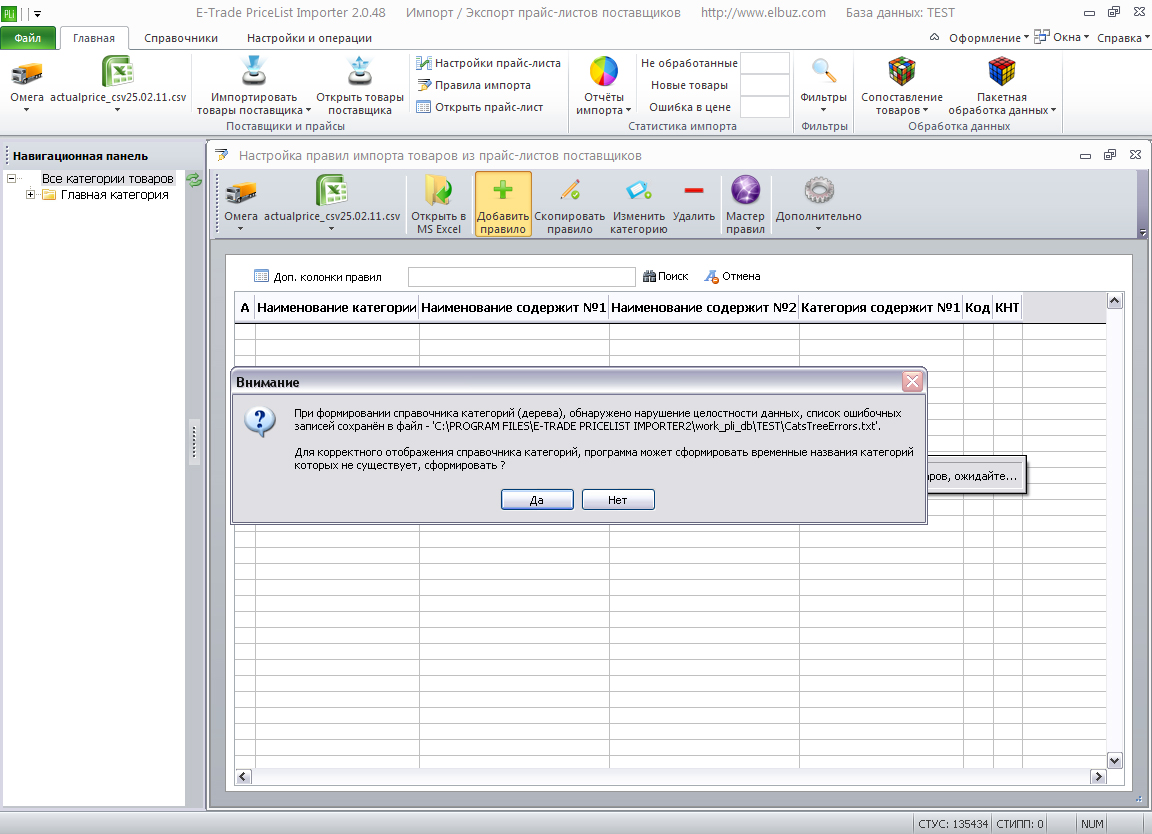This screenshot has height=834, width=1152.
Task: Close the Внимание dialog with red X
Action: coord(912,381)
